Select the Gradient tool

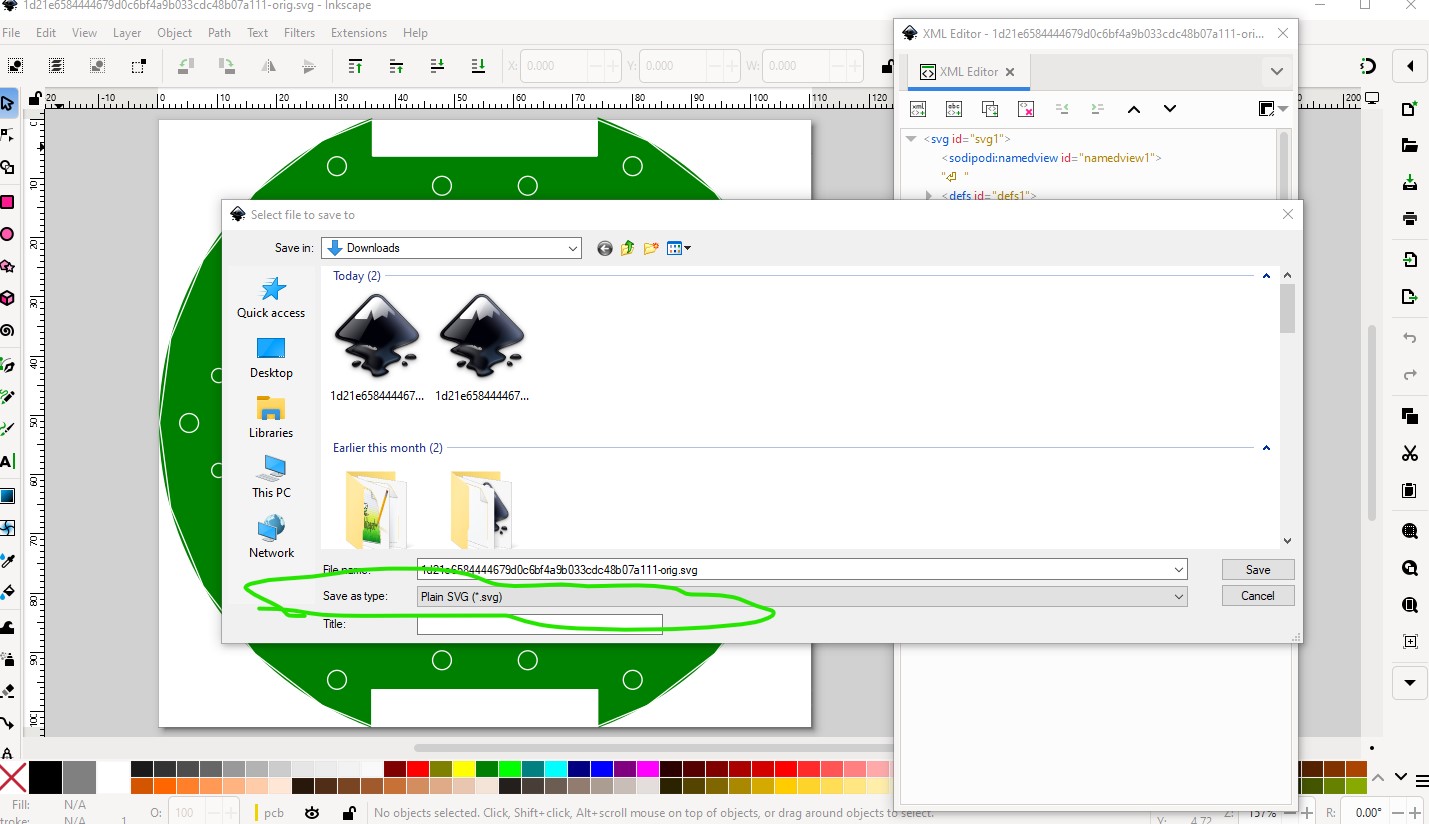click(x=7, y=495)
